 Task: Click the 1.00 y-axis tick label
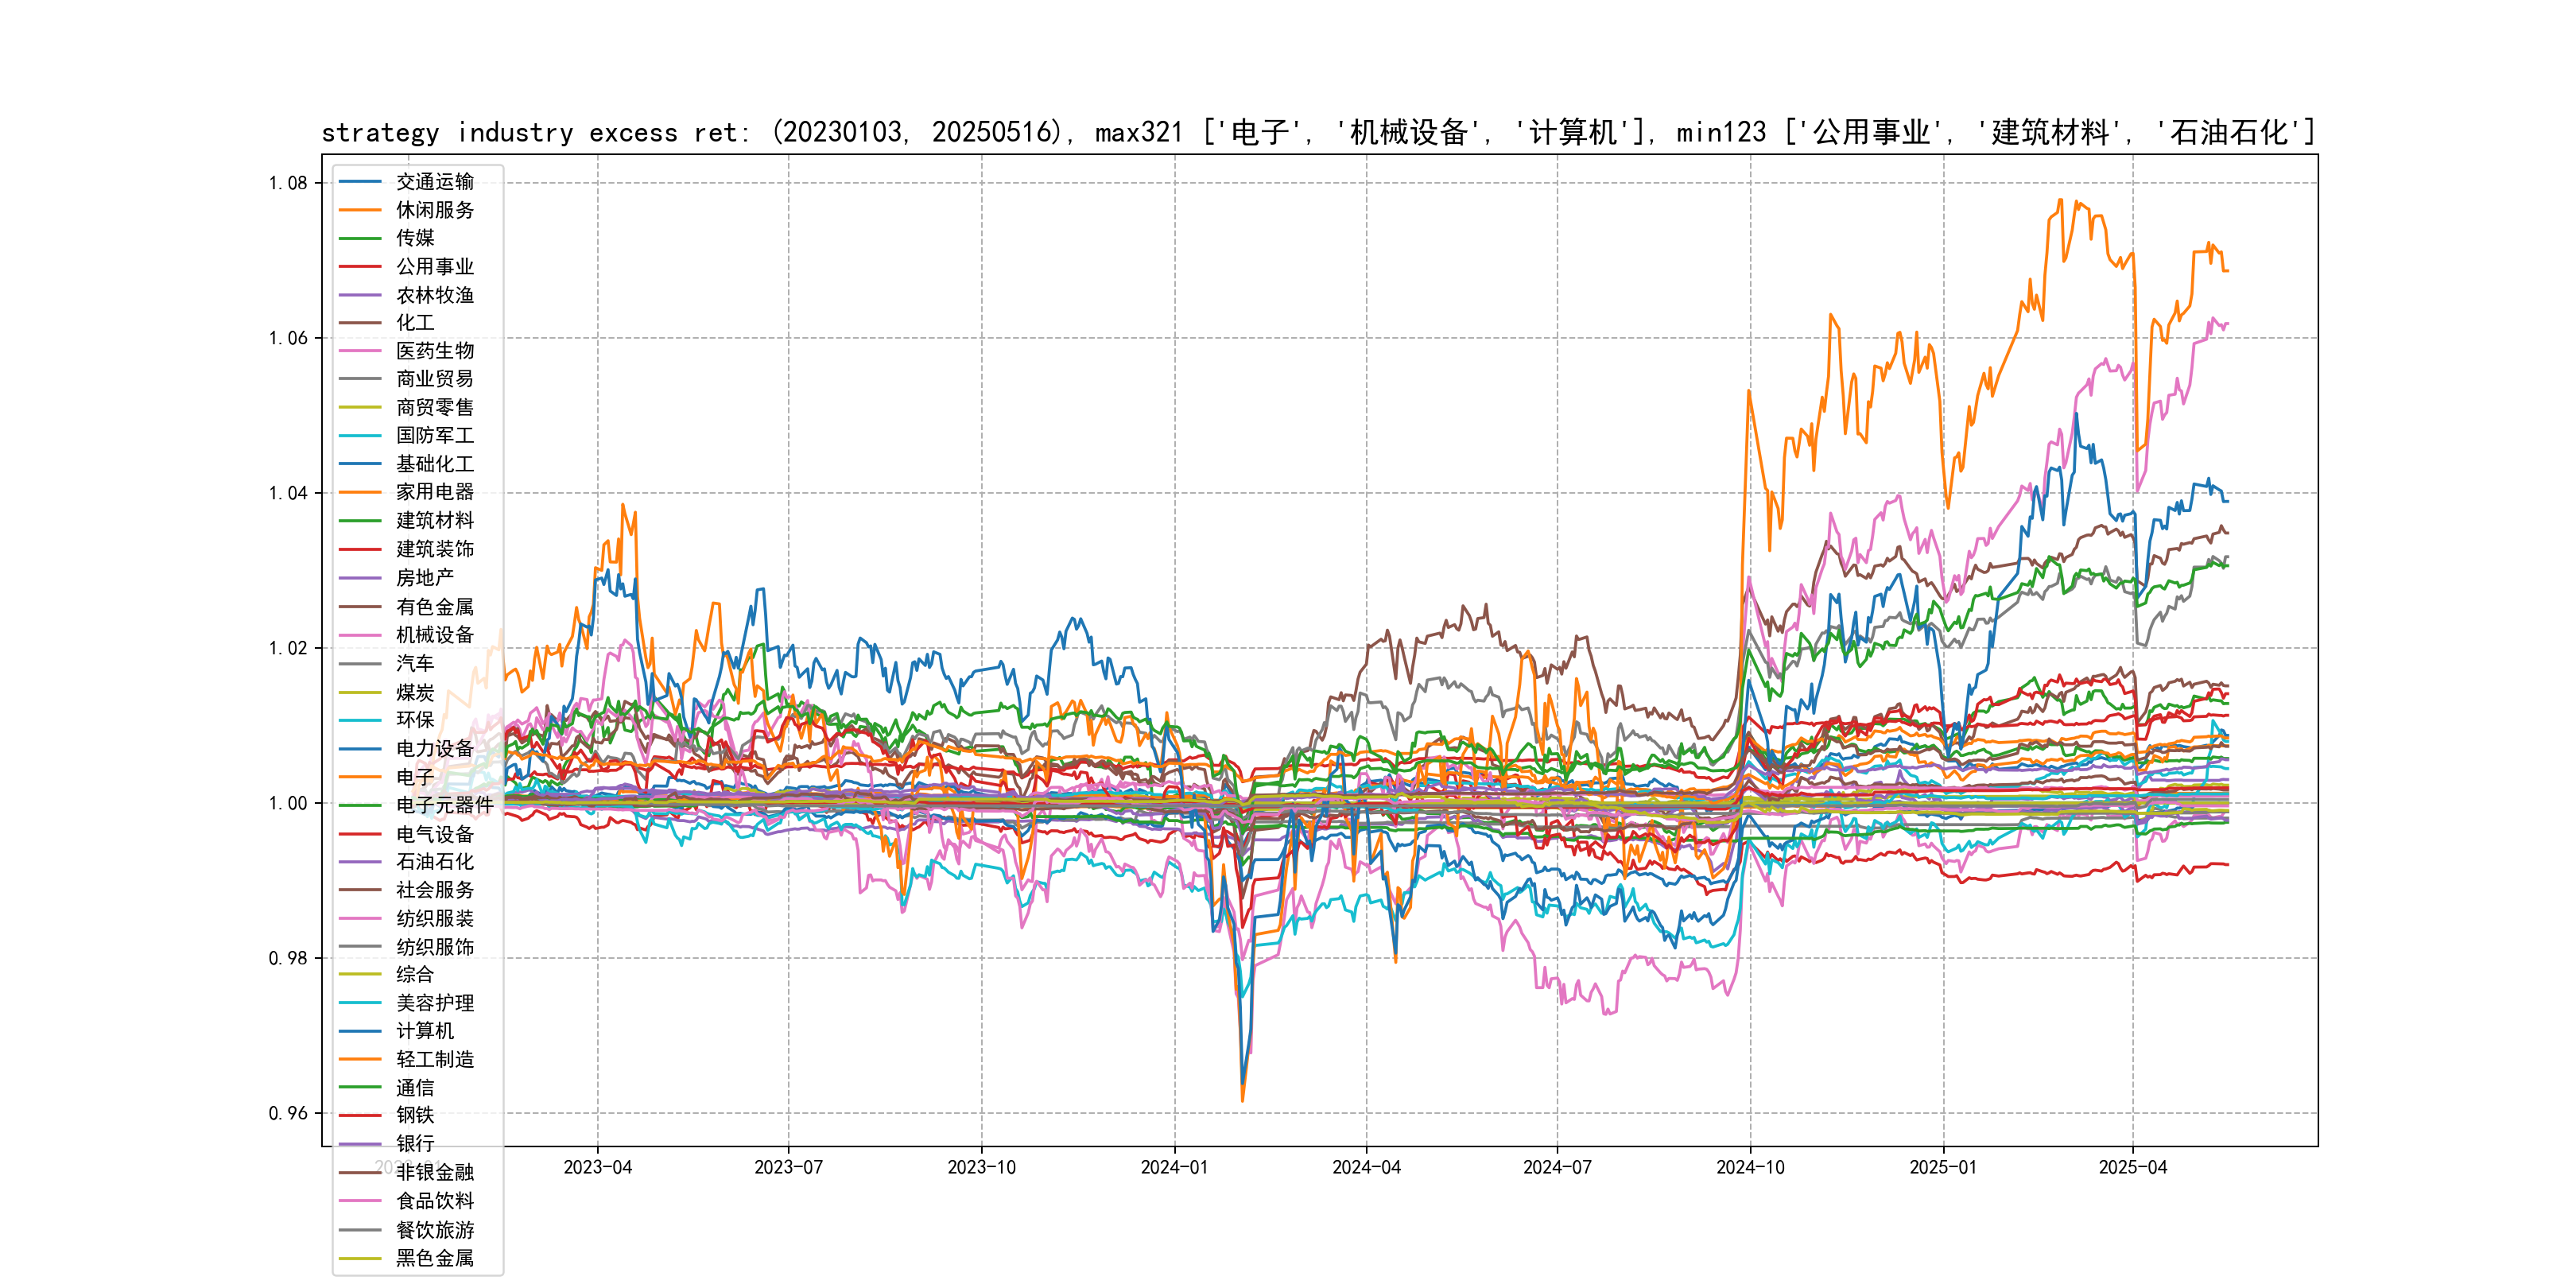[288, 803]
